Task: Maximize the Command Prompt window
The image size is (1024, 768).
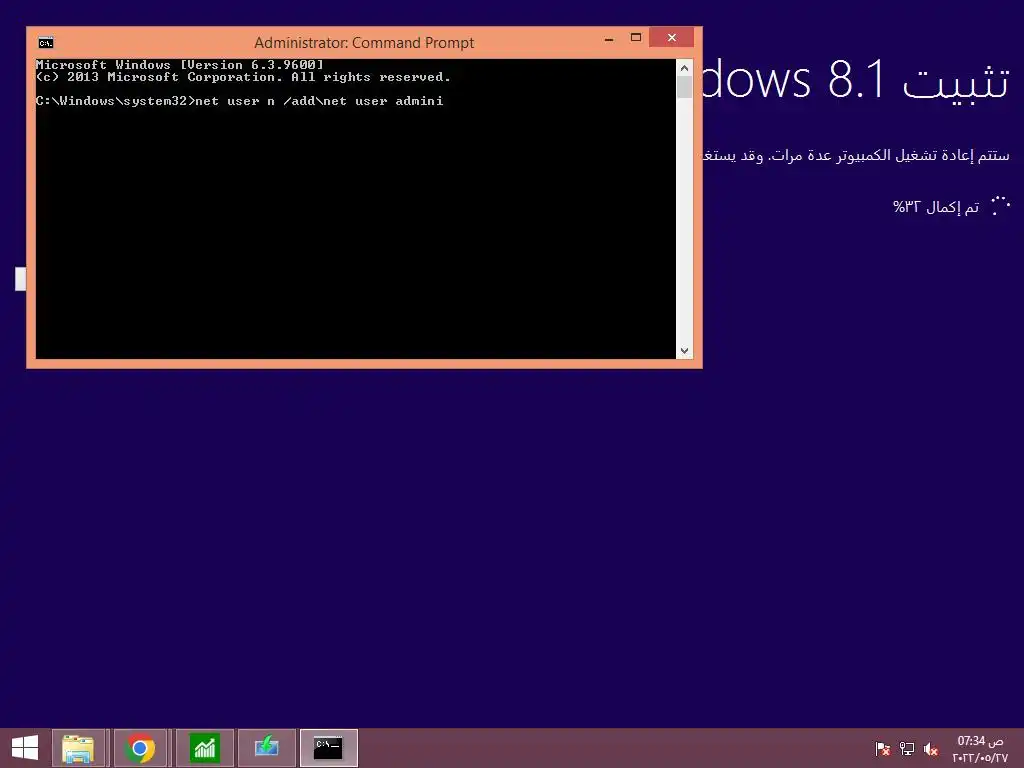Action: [636, 38]
